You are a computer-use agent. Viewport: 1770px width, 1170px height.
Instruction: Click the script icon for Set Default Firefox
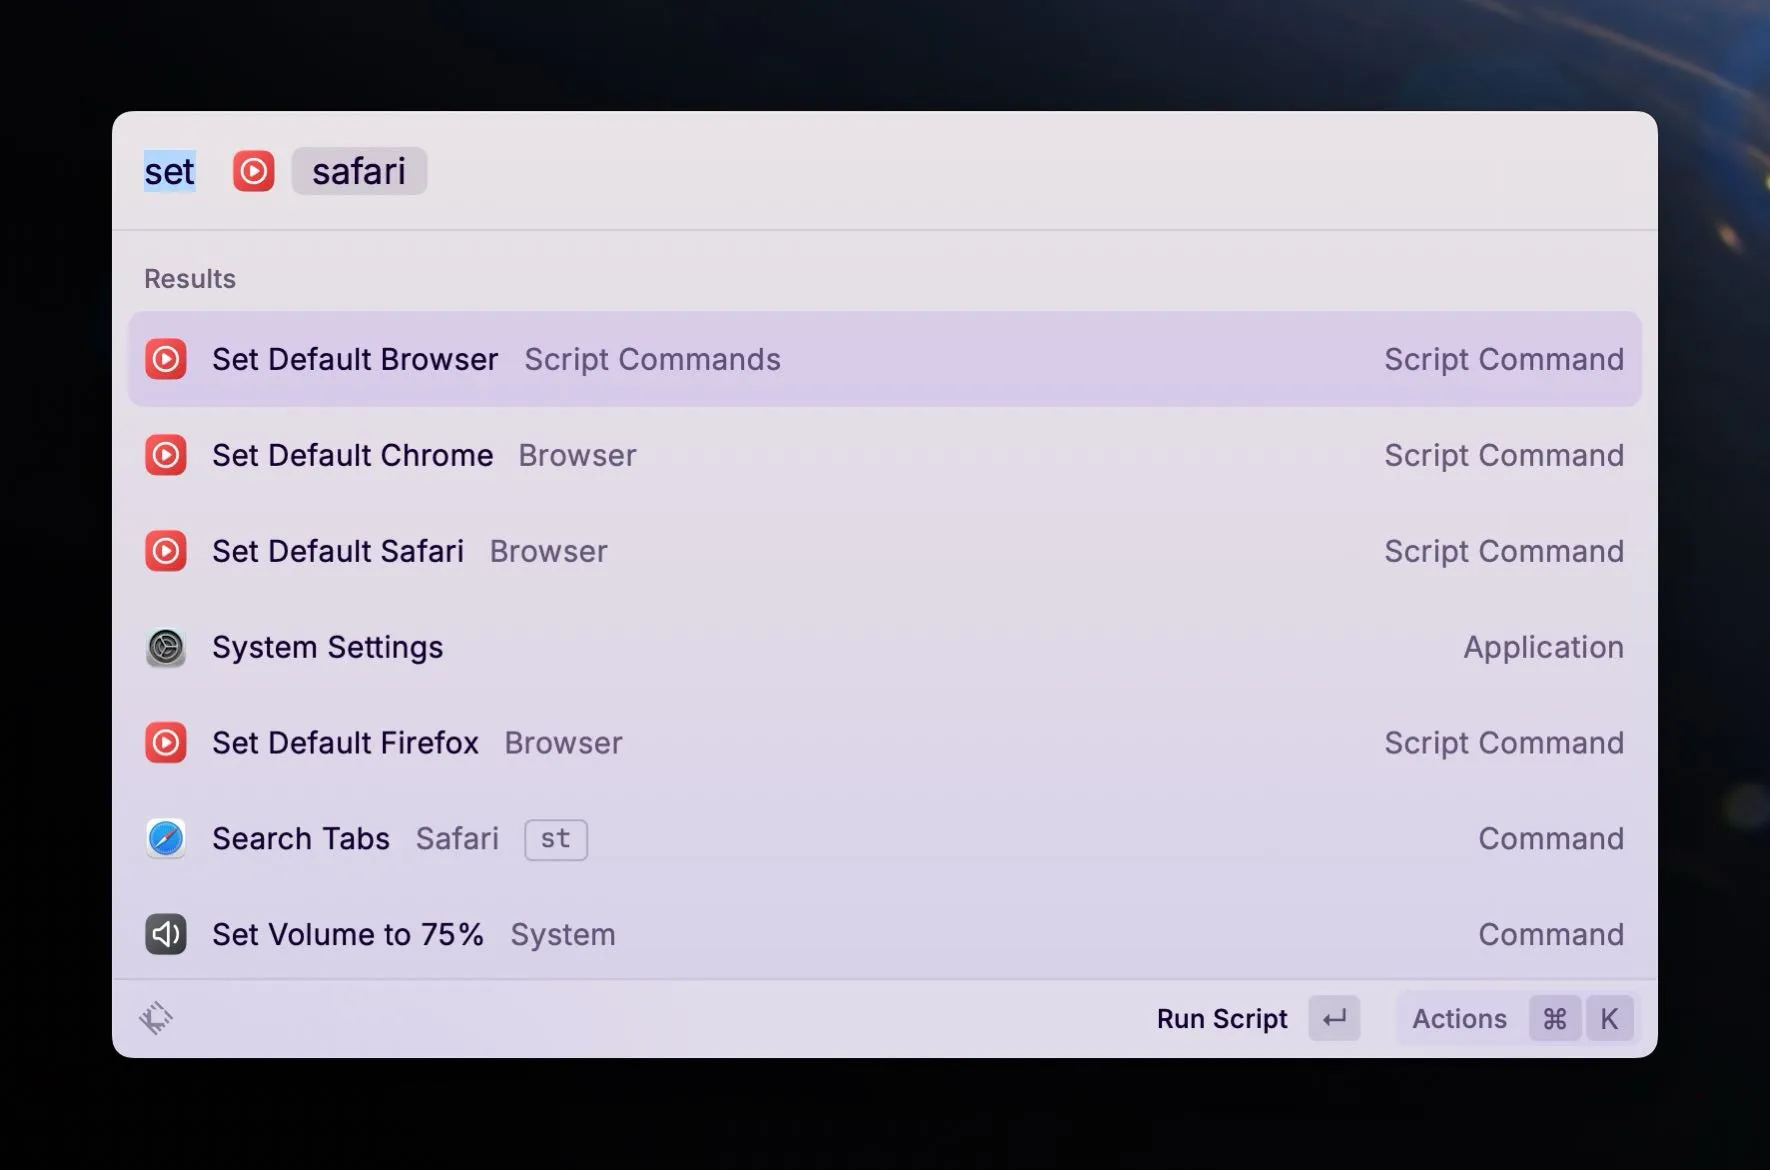coord(166,743)
